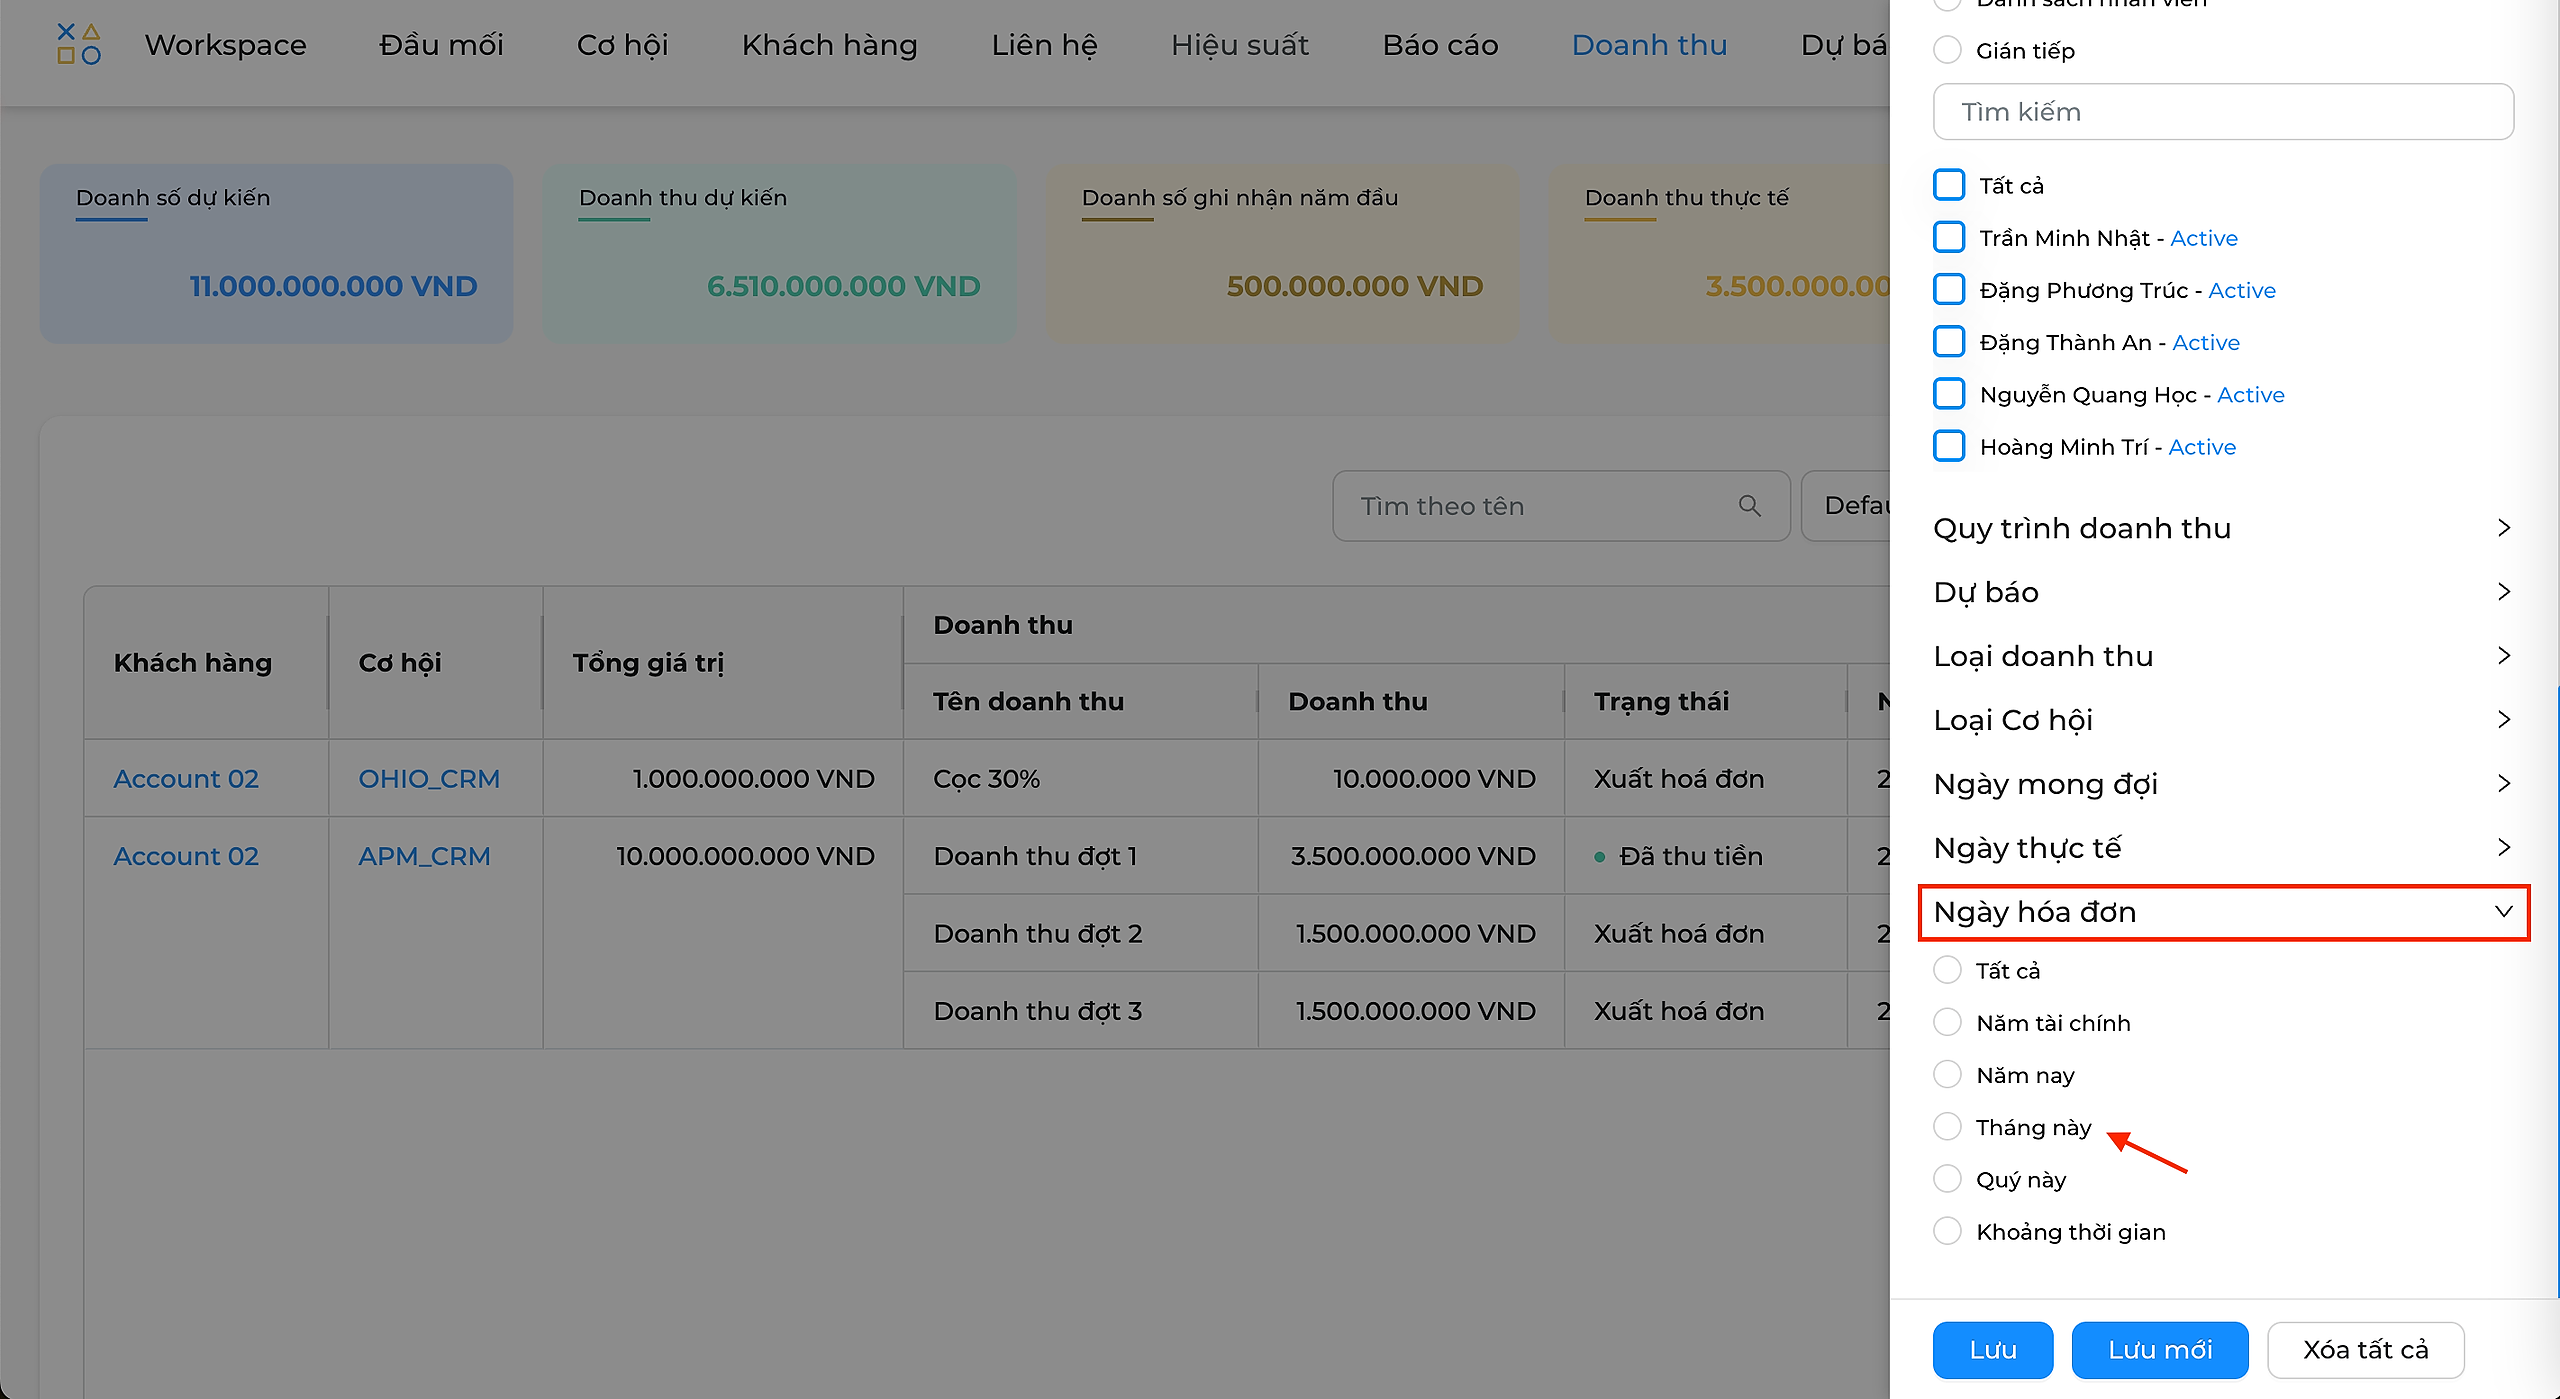Select the Gián tiếp radio option

(1947, 50)
